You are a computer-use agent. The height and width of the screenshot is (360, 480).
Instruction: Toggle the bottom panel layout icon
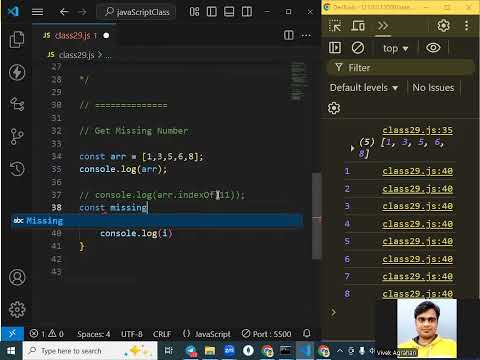pyautogui.click(x=229, y=12)
